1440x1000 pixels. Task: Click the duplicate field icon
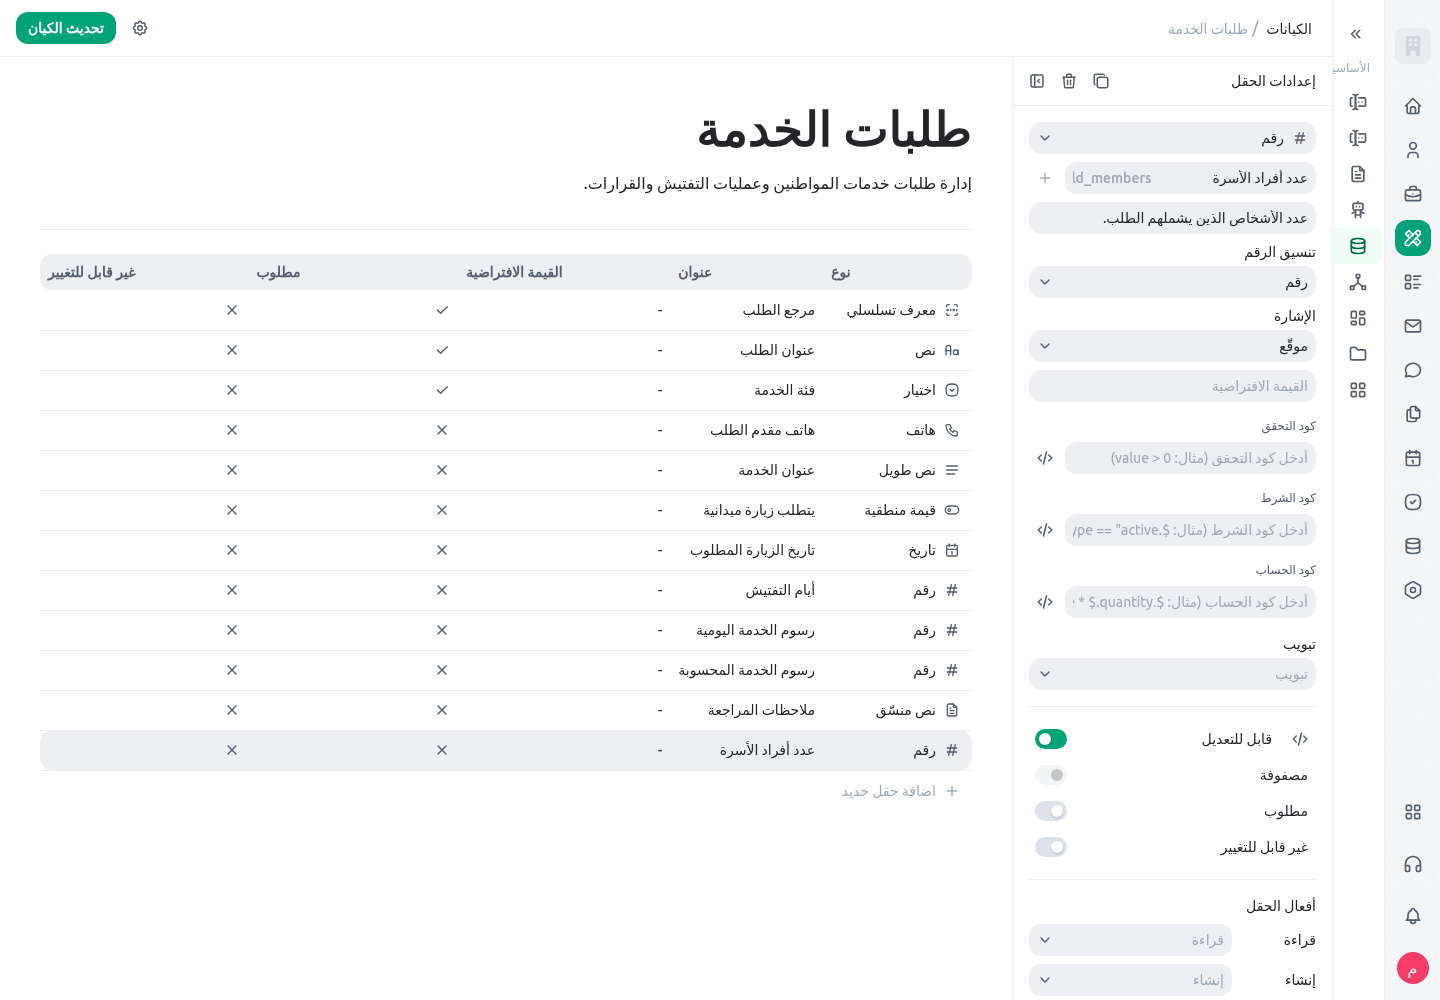point(1101,81)
